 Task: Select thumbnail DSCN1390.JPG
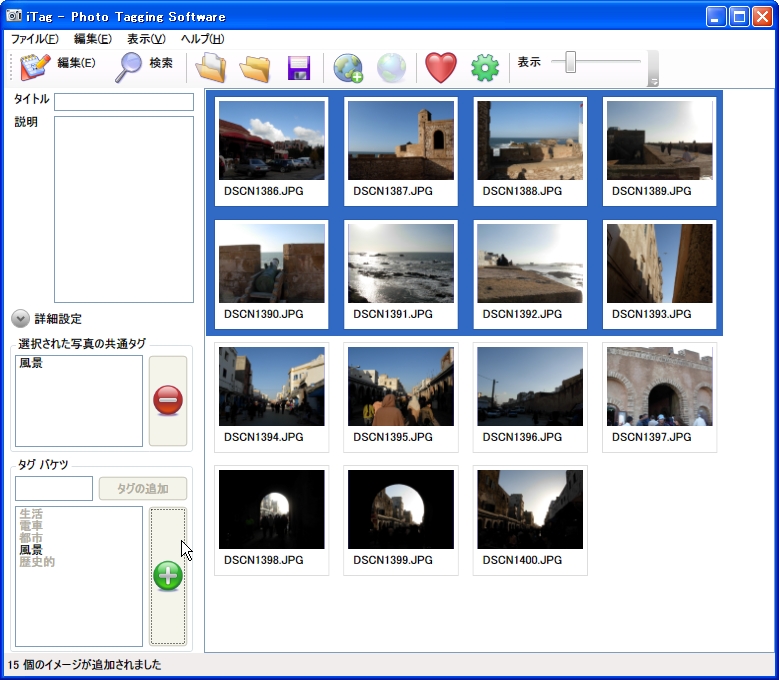pyautogui.click(x=271, y=274)
